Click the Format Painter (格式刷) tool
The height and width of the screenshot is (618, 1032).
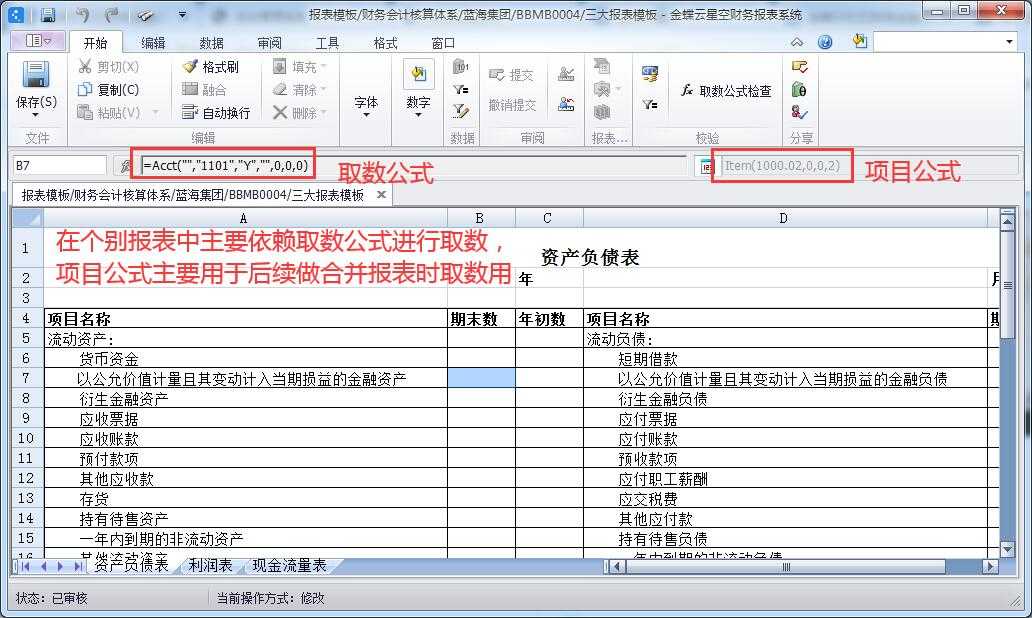coord(210,67)
